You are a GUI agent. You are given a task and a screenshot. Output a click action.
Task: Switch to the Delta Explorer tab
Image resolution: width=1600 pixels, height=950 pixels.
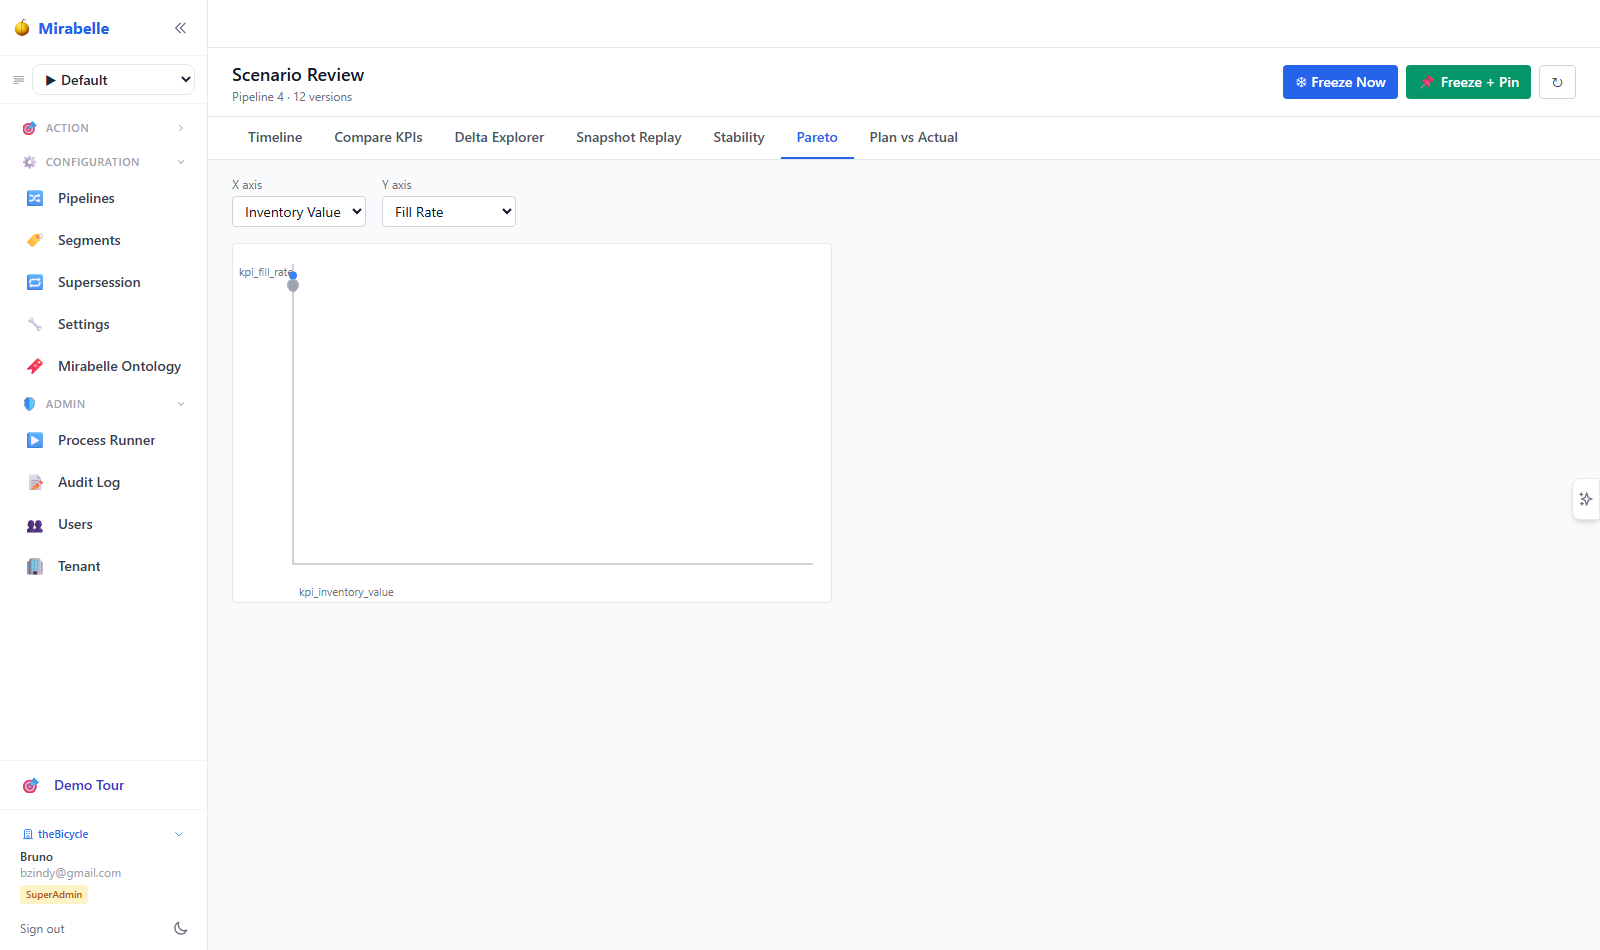tap(499, 138)
